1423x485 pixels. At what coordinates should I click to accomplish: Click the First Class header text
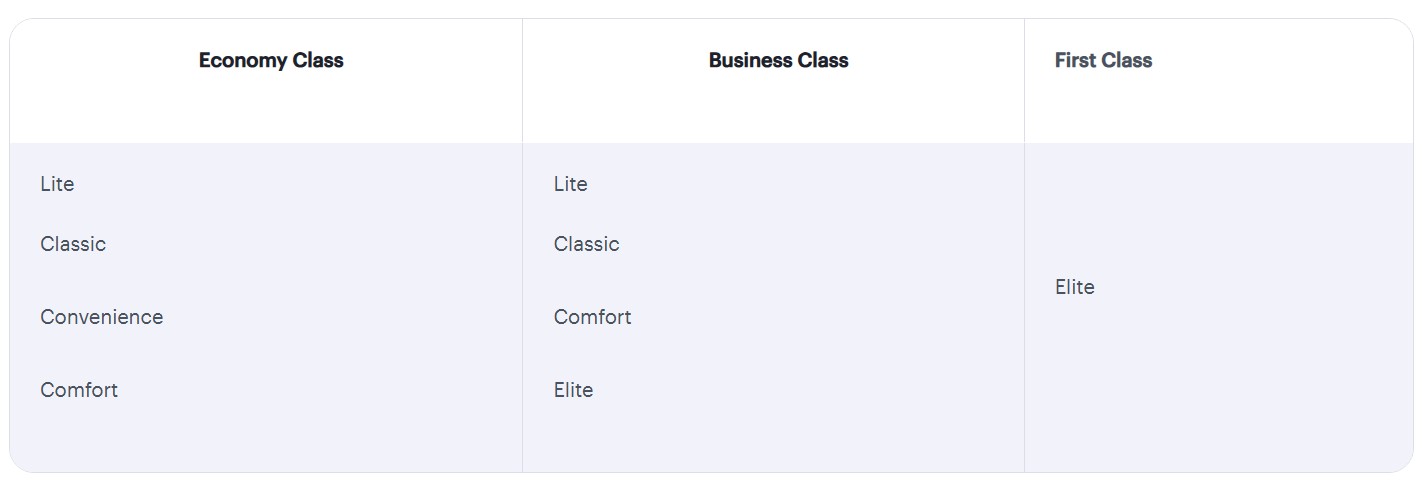[1103, 60]
